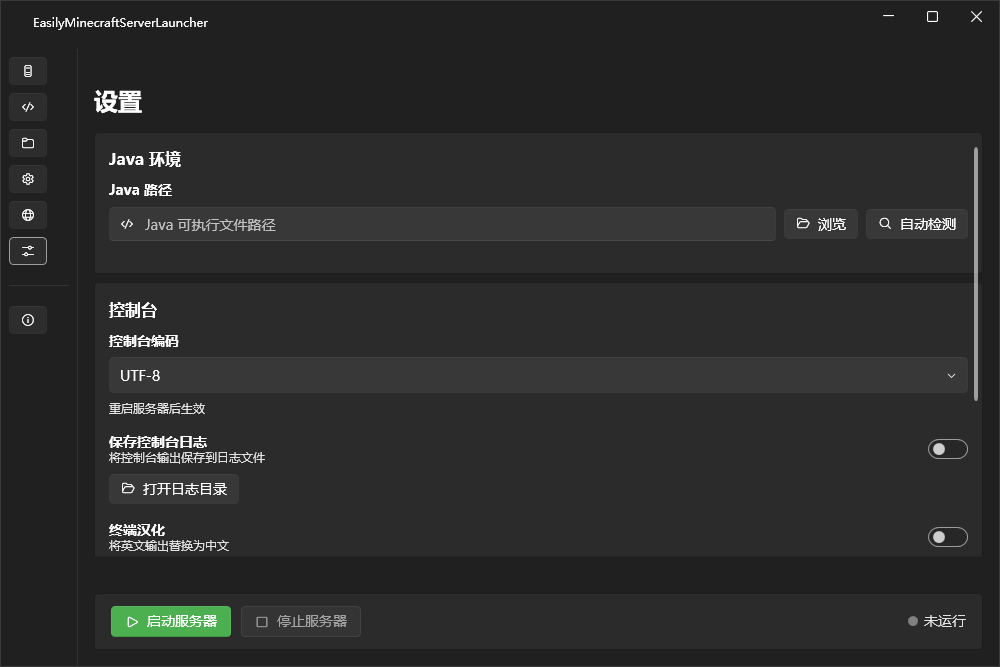Select the sliders settings icon in sidebar
This screenshot has height=667, width=1000.
click(27, 250)
